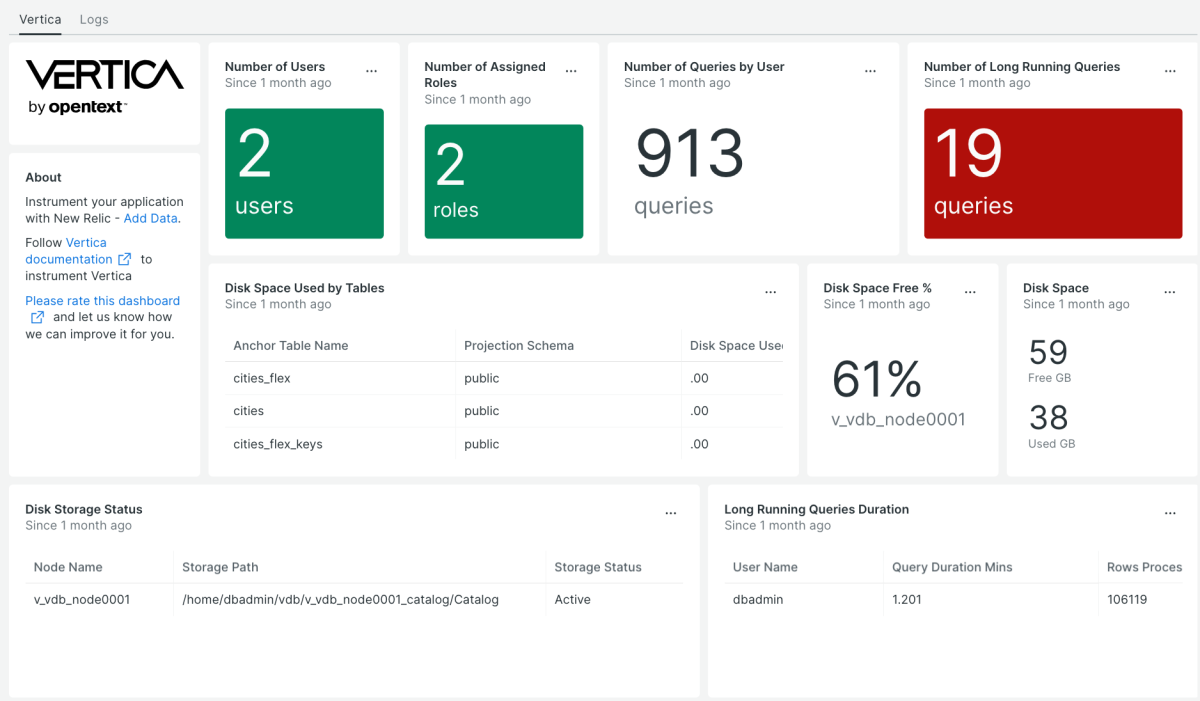Open widget menu for Disk Space Used by Tables

(770, 291)
